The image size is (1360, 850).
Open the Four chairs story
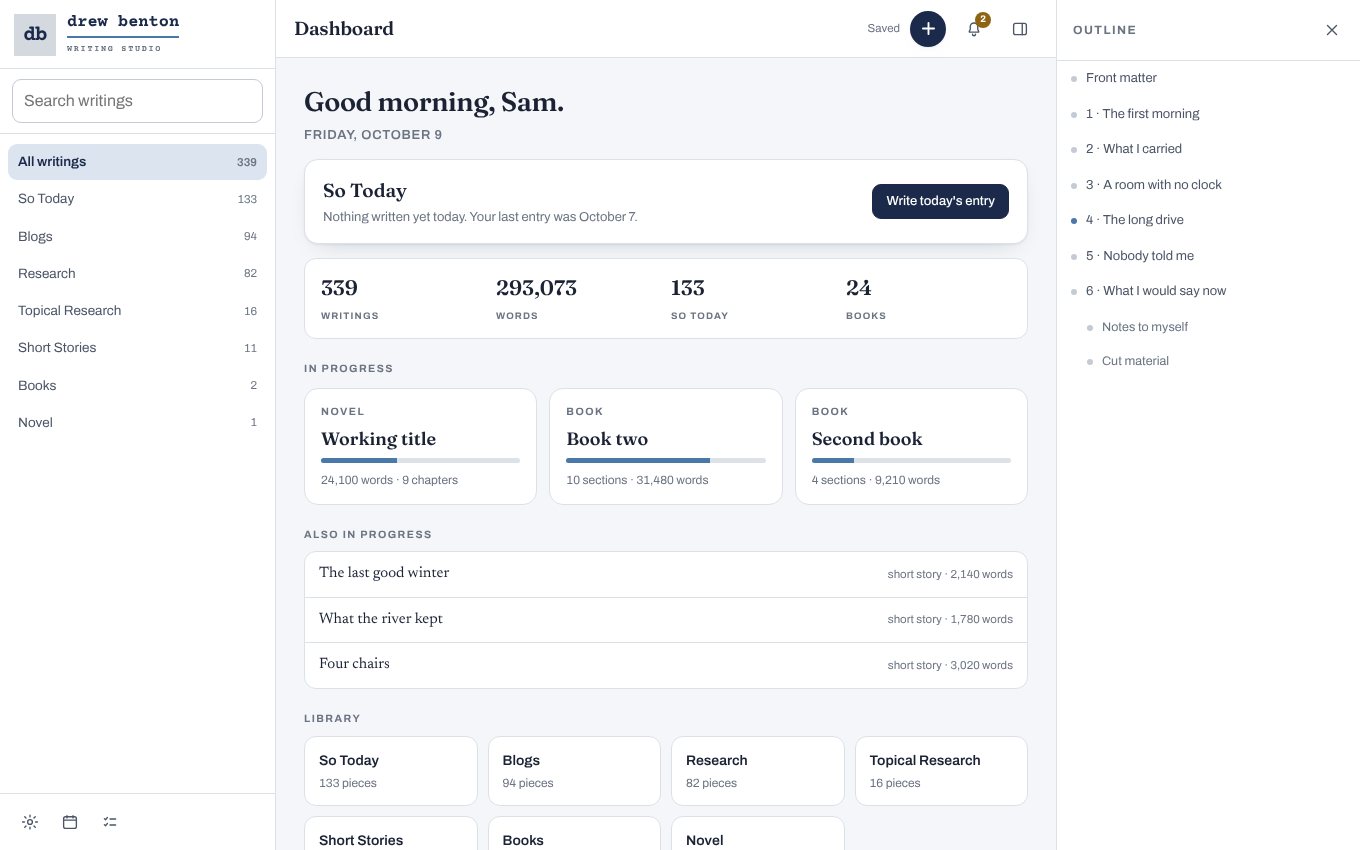pos(666,665)
